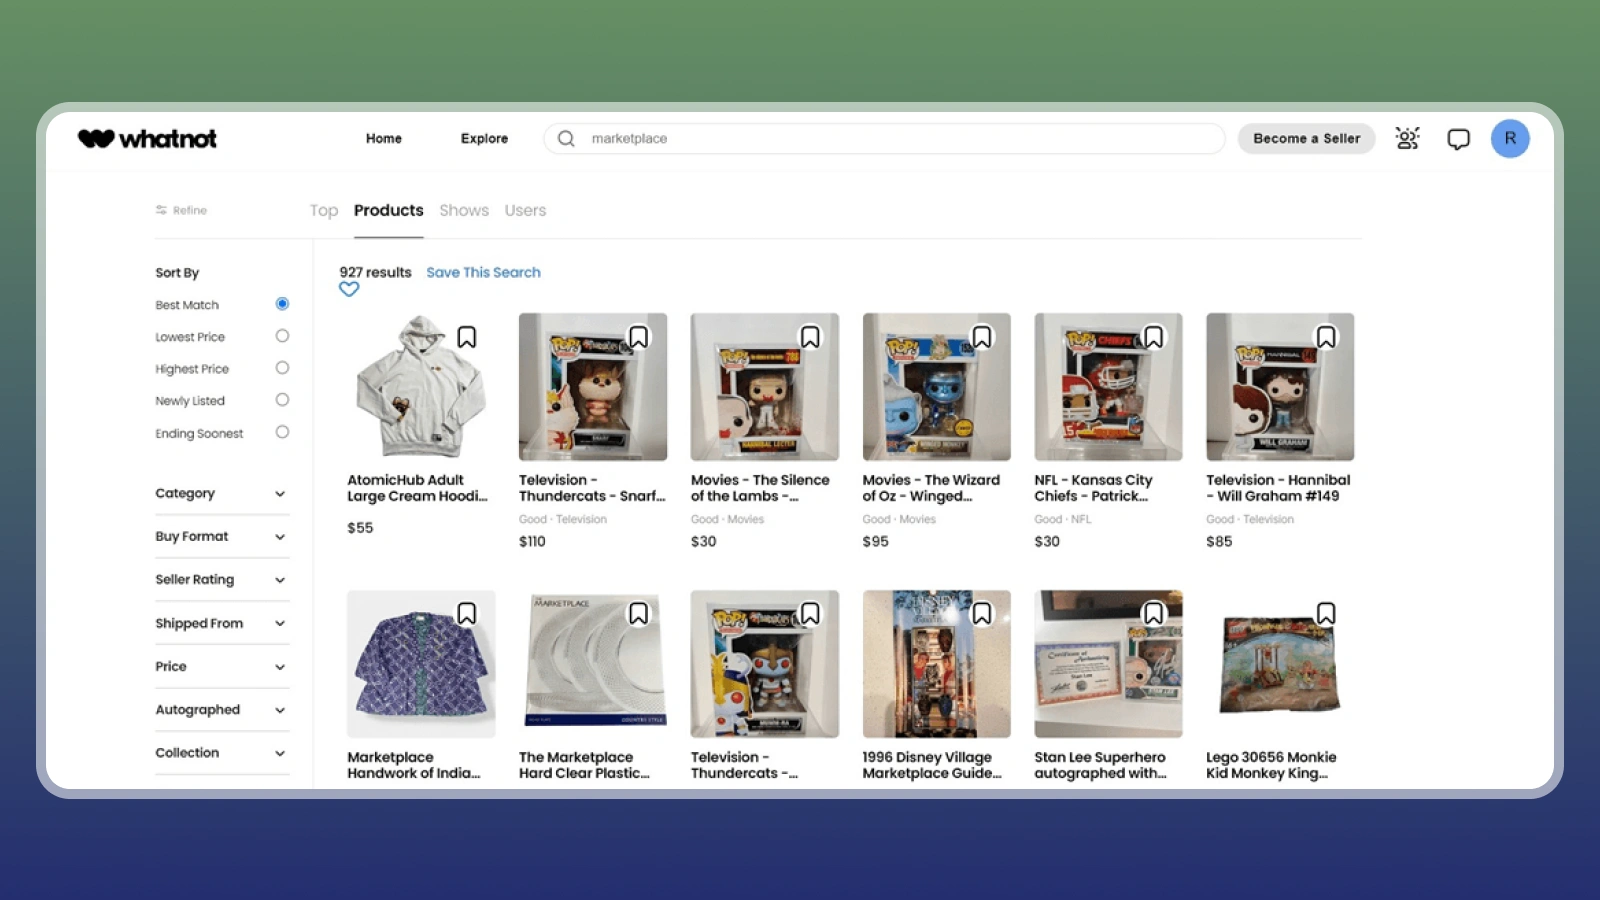
Task: Bookmark the Marketplace Handwork of India item
Action: (x=467, y=613)
